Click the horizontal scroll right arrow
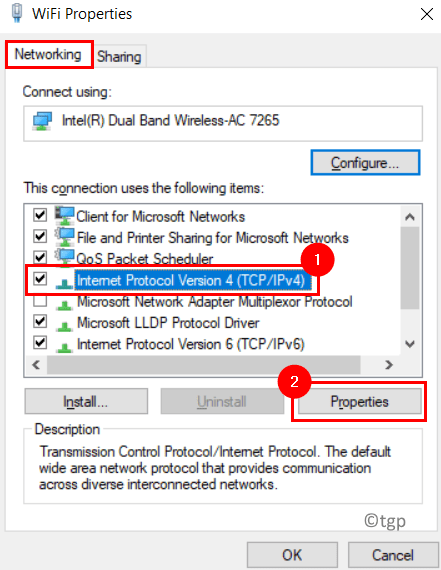 coord(389,364)
